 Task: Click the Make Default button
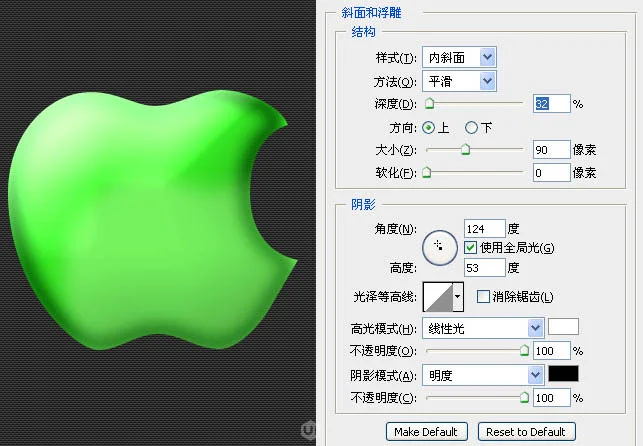(x=426, y=432)
